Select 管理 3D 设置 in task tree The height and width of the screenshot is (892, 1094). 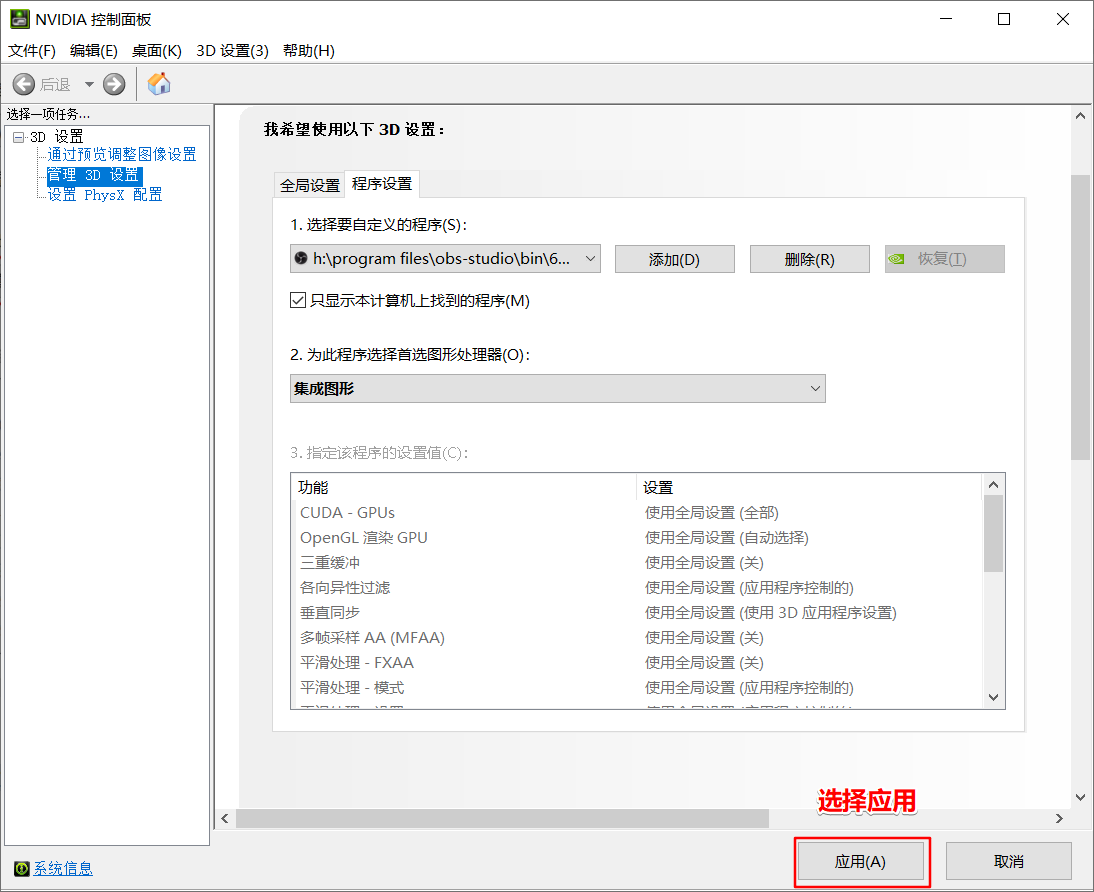(94, 174)
